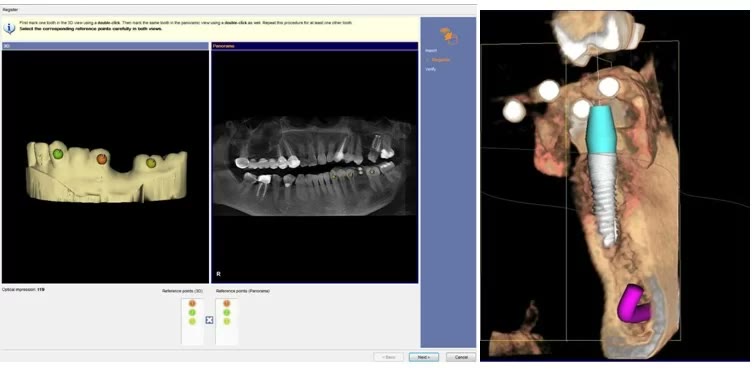Viewport: 754px width, 370px height.
Task: Click the Panorama view panel header
Action: [314, 46]
